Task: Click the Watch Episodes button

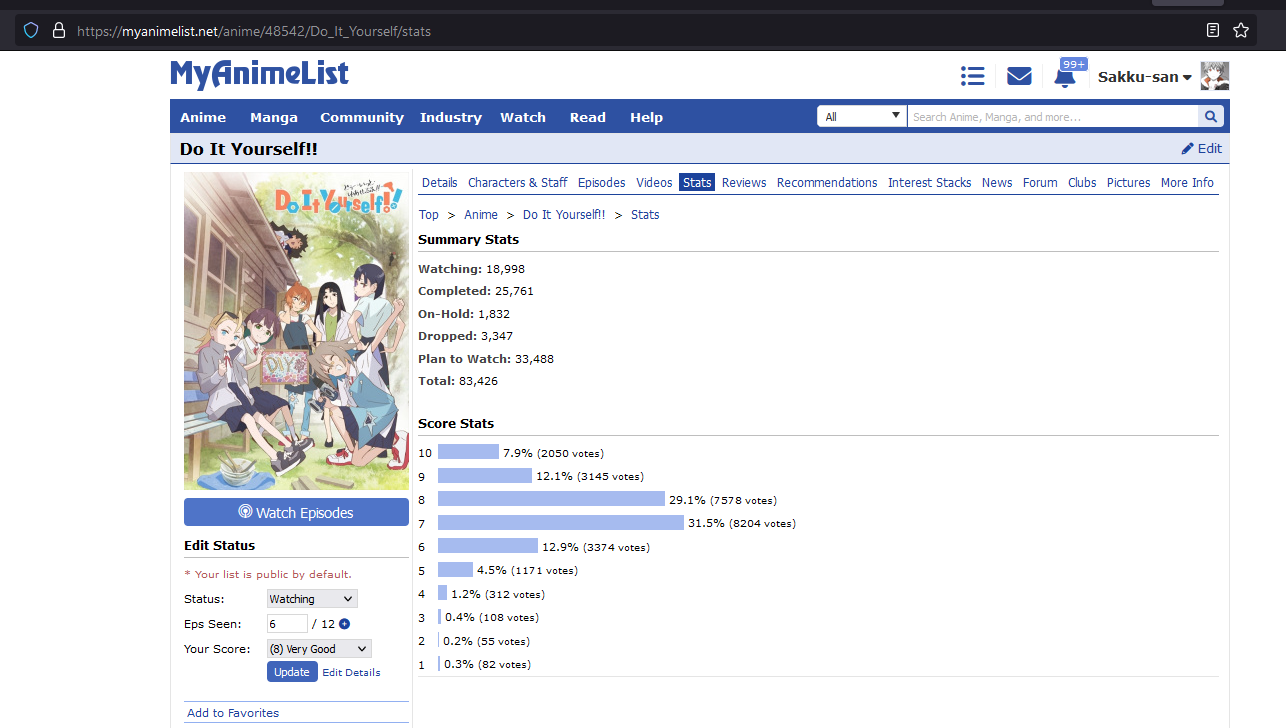Action: click(x=296, y=512)
